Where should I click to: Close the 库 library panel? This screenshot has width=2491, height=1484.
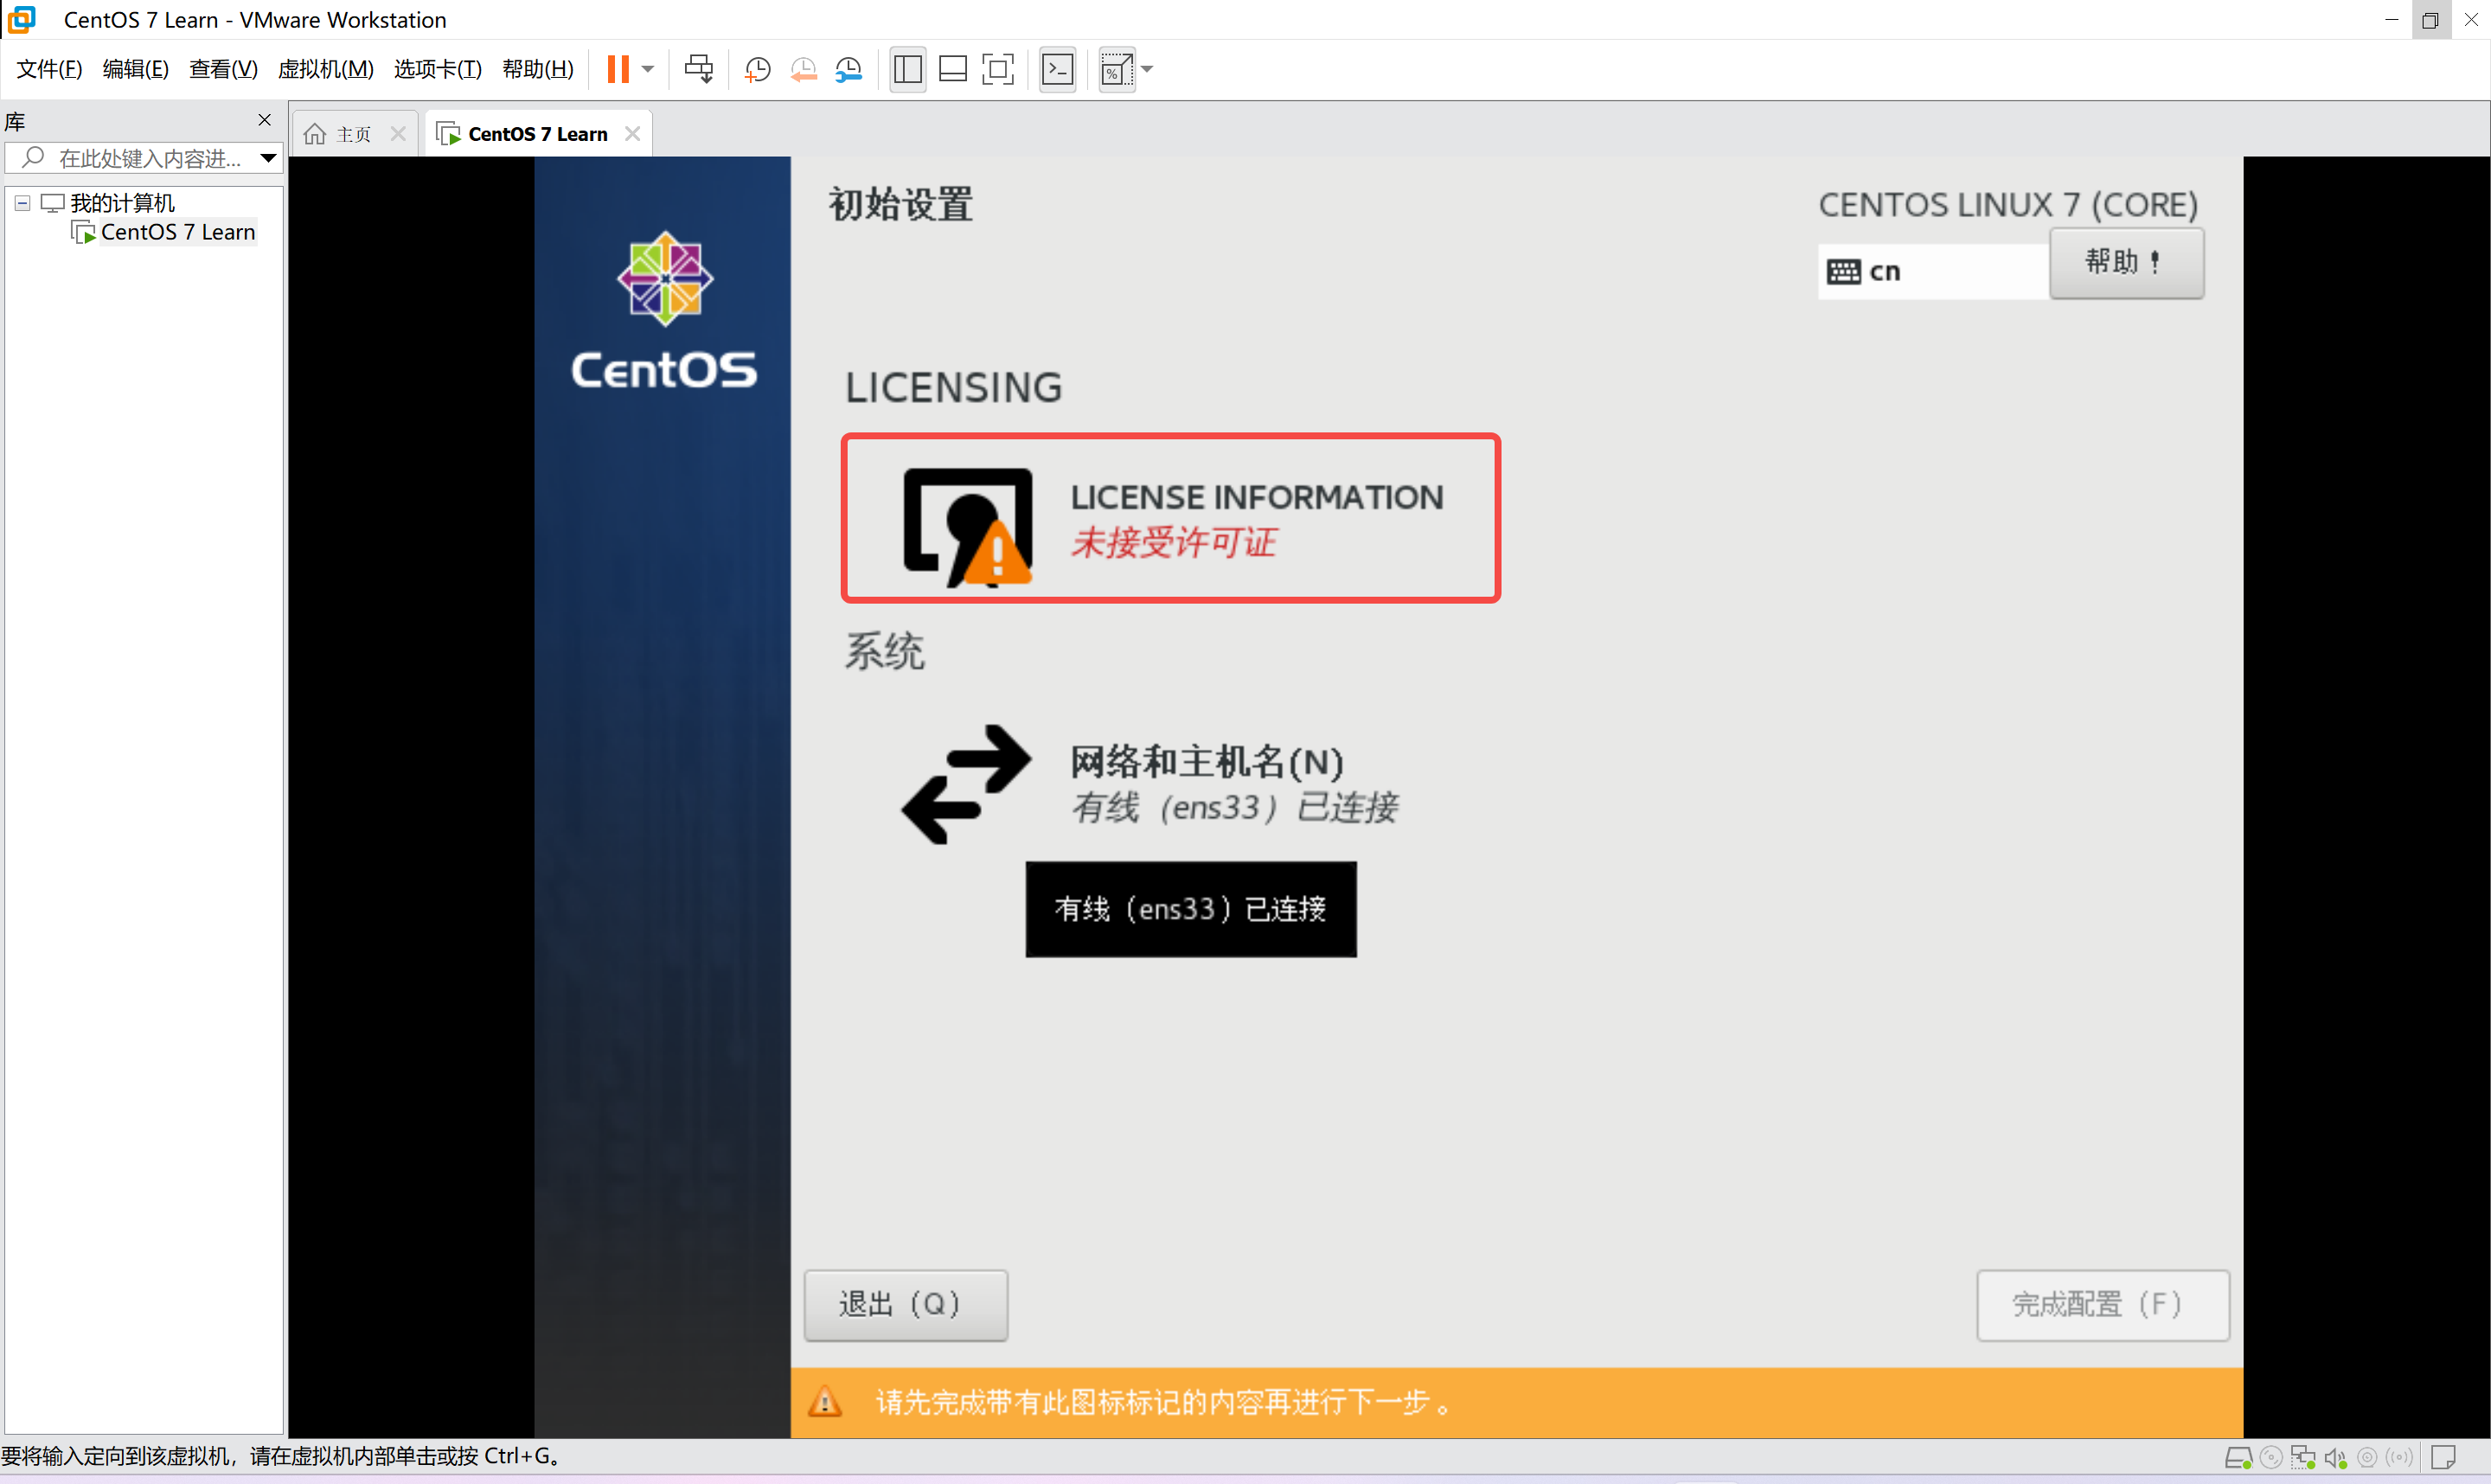(265, 120)
